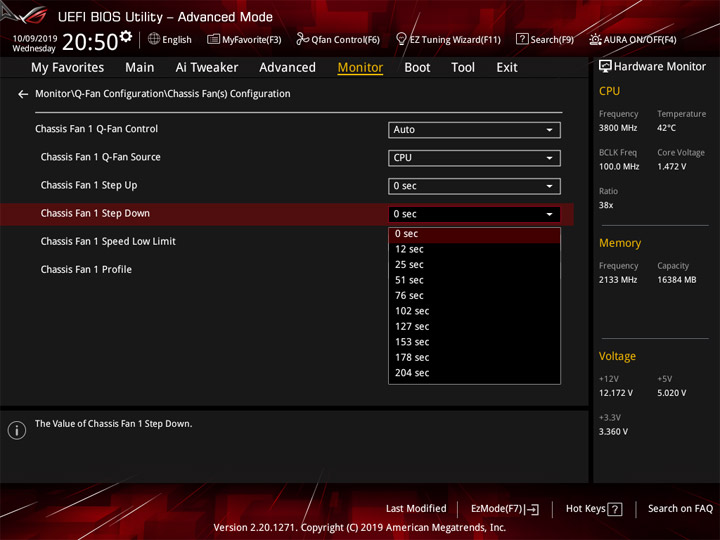Click CPU temperature value 42°C
This screenshot has height=540, width=720.
tap(666, 128)
